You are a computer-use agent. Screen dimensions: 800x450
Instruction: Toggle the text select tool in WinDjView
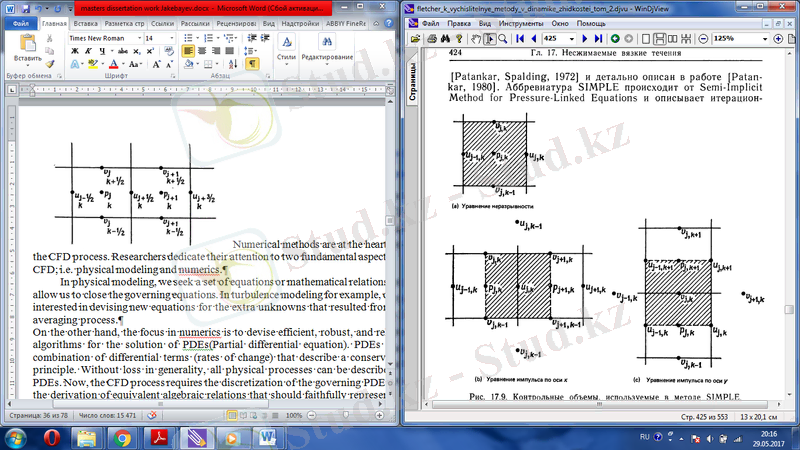(x=489, y=38)
